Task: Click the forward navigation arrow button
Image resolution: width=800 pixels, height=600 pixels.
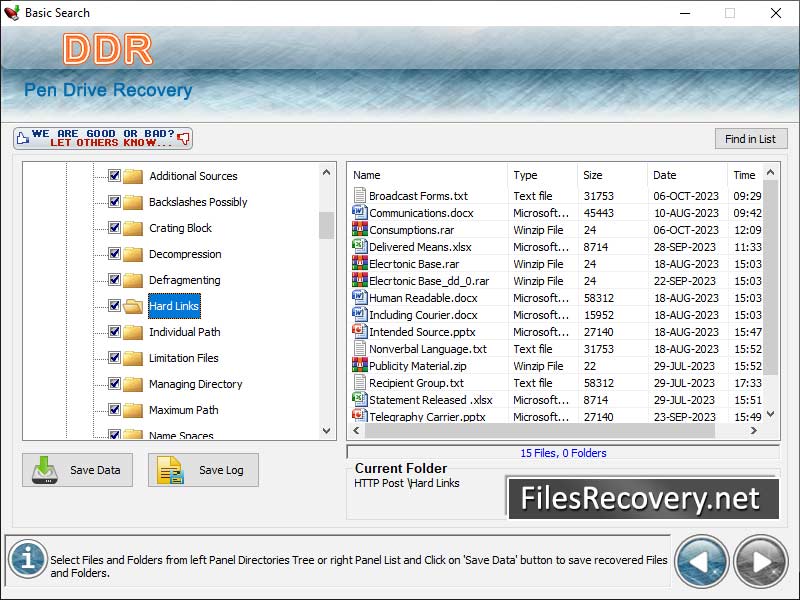Action: (759, 561)
